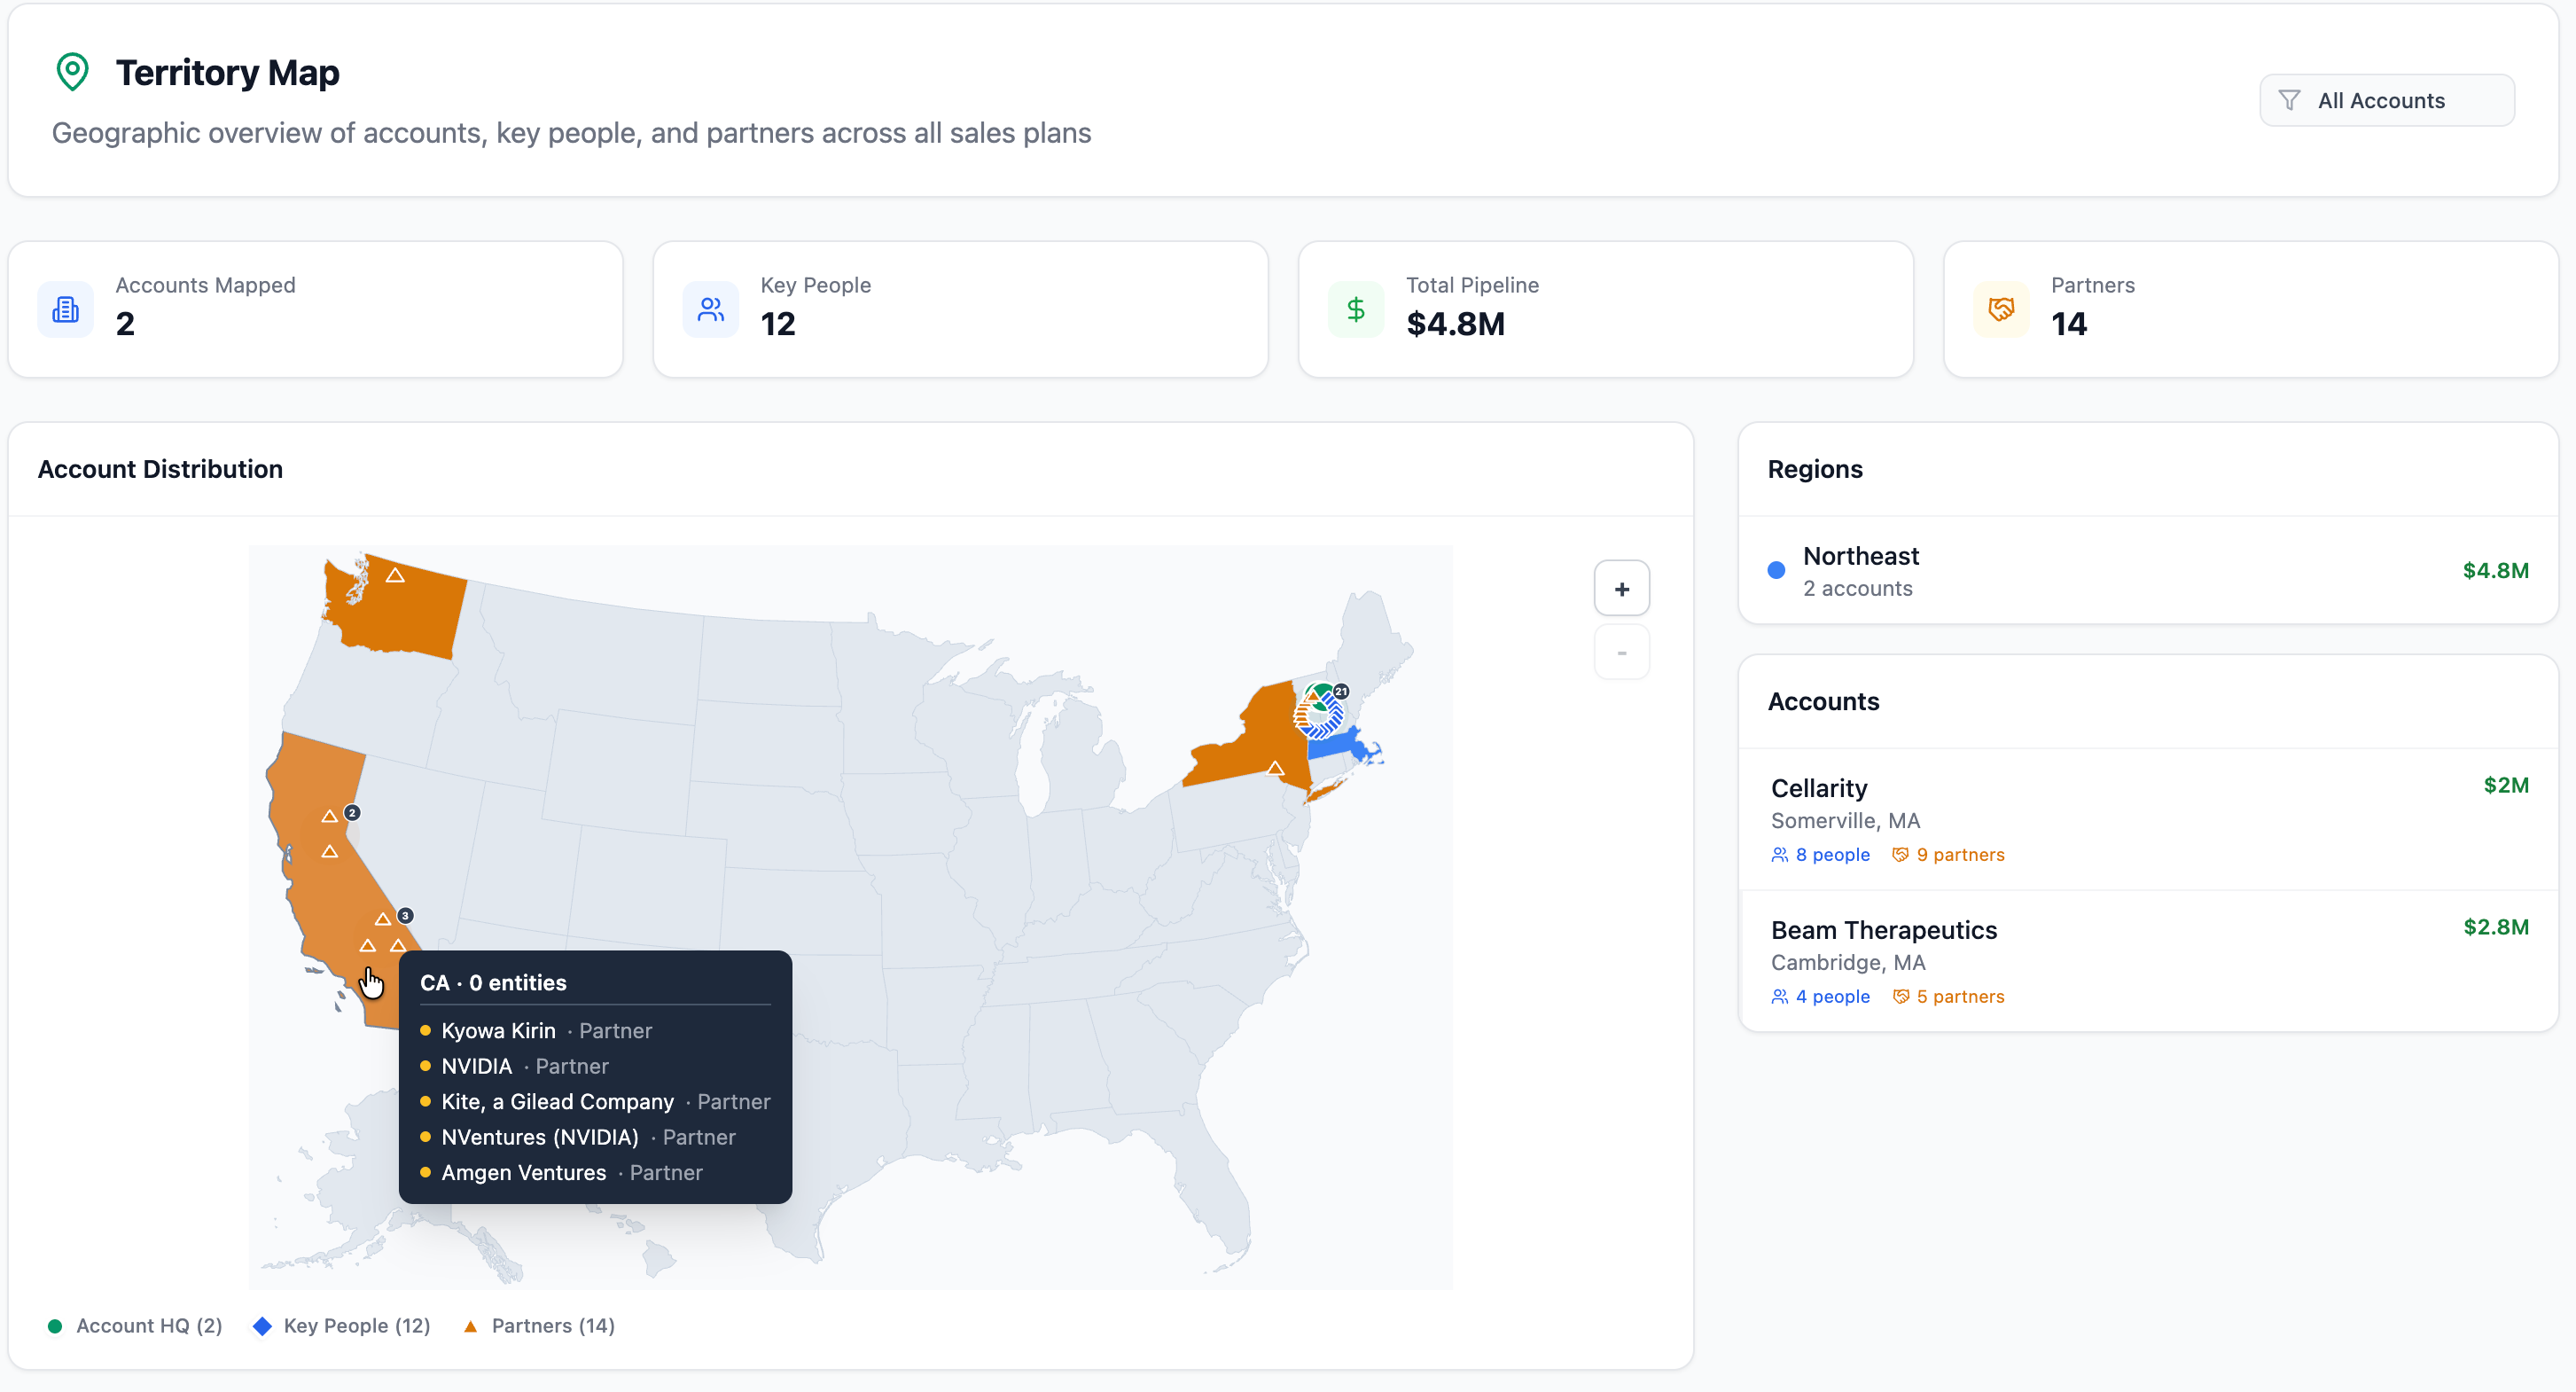The width and height of the screenshot is (2576, 1392).
Task: Click the Accounts Mapped building icon
Action: pos(66,309)
